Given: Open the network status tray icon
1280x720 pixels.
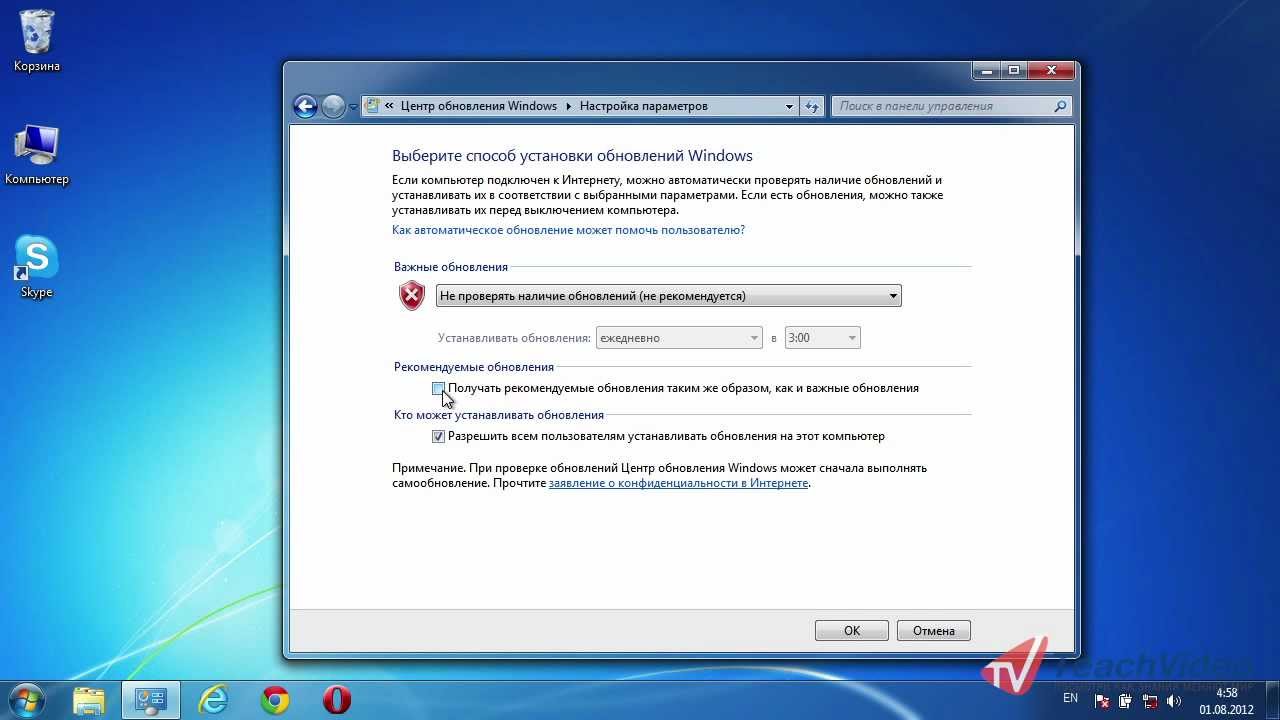Looking at the screenshot, I should [x=1150, y=700].
